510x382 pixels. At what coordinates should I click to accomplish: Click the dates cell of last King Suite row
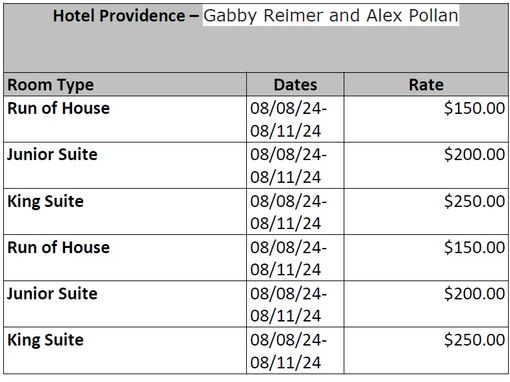pos(295,350)
